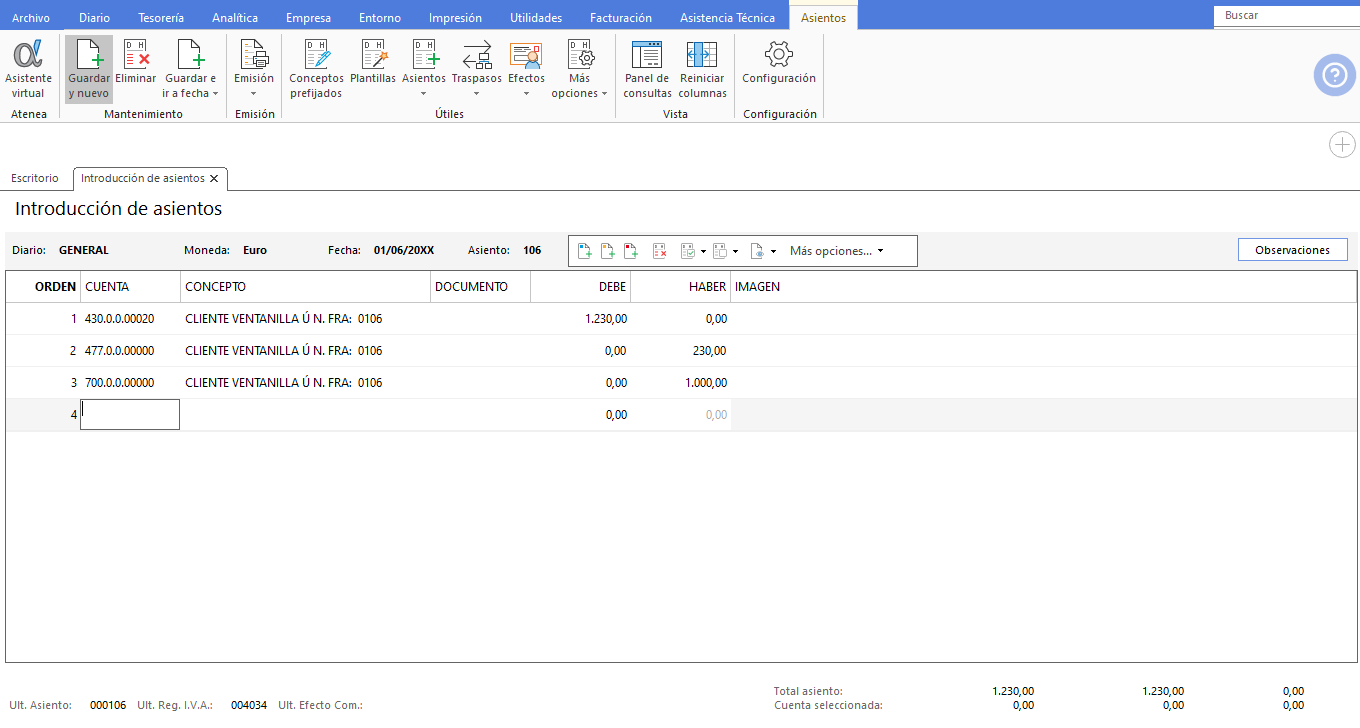Expand the preview eye icon dropdown arrow
Viewport: 1360px width, 728px height.
(x=774, y=252)
